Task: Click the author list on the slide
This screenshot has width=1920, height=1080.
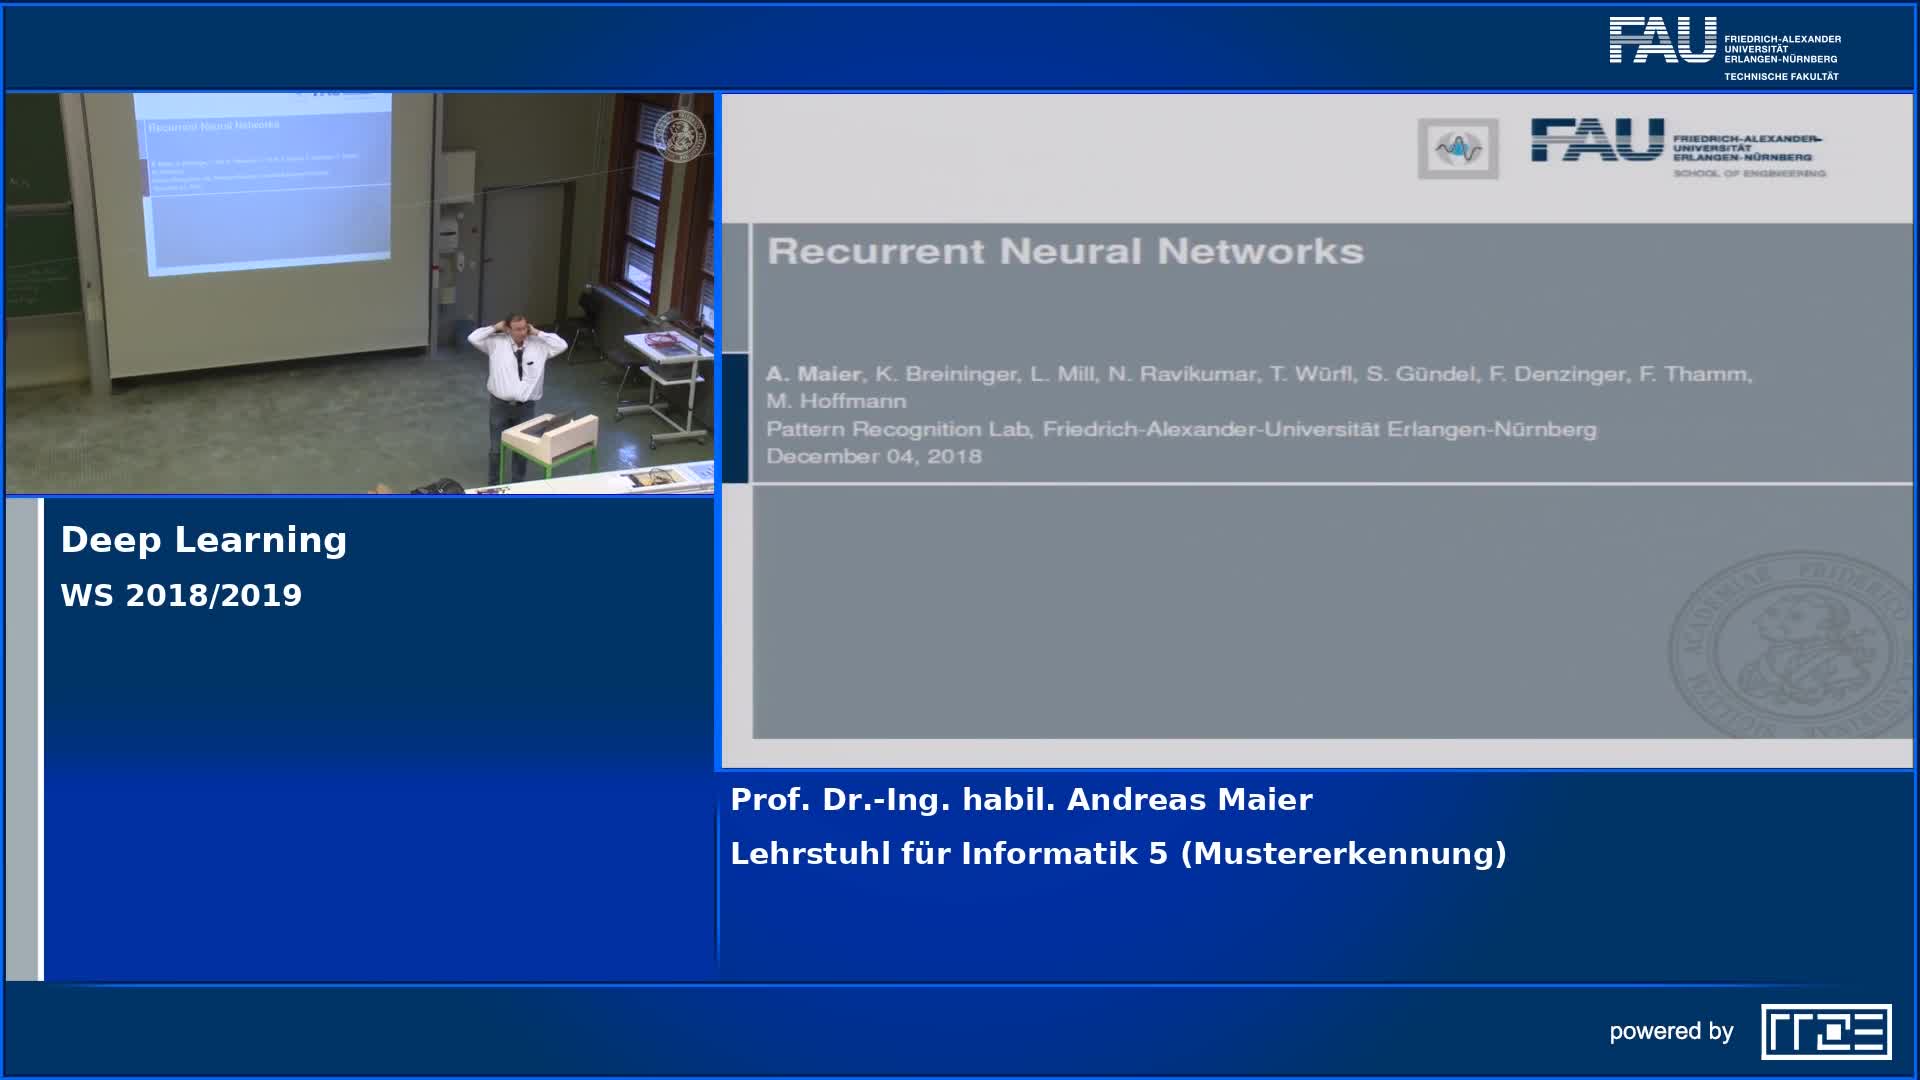Action: (x=1258, y=375)
